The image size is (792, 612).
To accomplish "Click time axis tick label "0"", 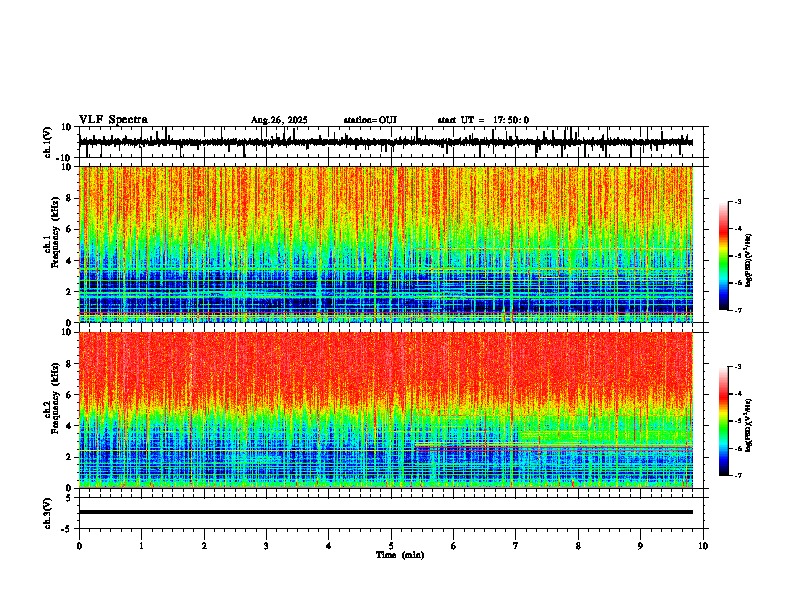I will (79, 546).
